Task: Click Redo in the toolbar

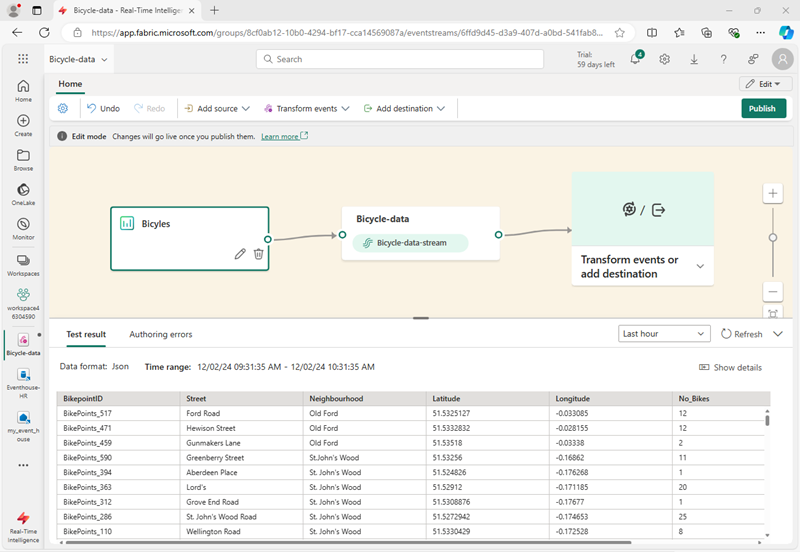Action: tap(149, 108)
